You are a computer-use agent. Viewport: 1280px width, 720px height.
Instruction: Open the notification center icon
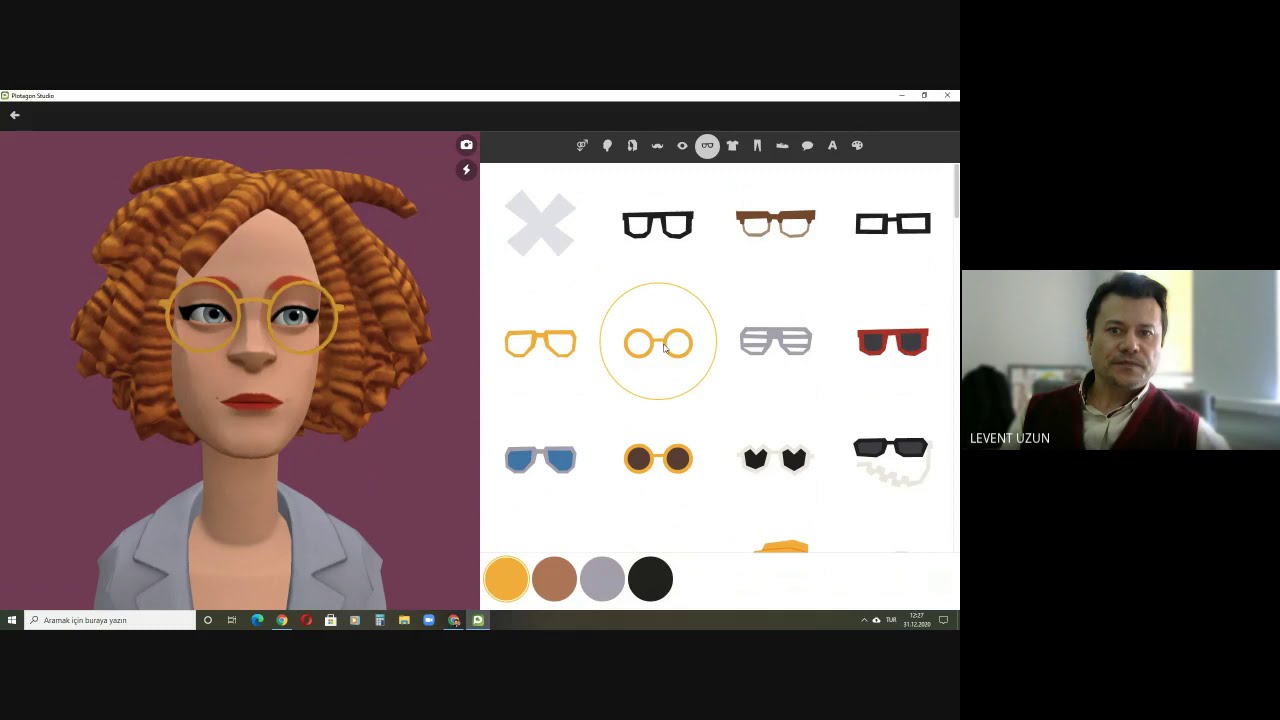pyautogui.click(x=943, y=620)
